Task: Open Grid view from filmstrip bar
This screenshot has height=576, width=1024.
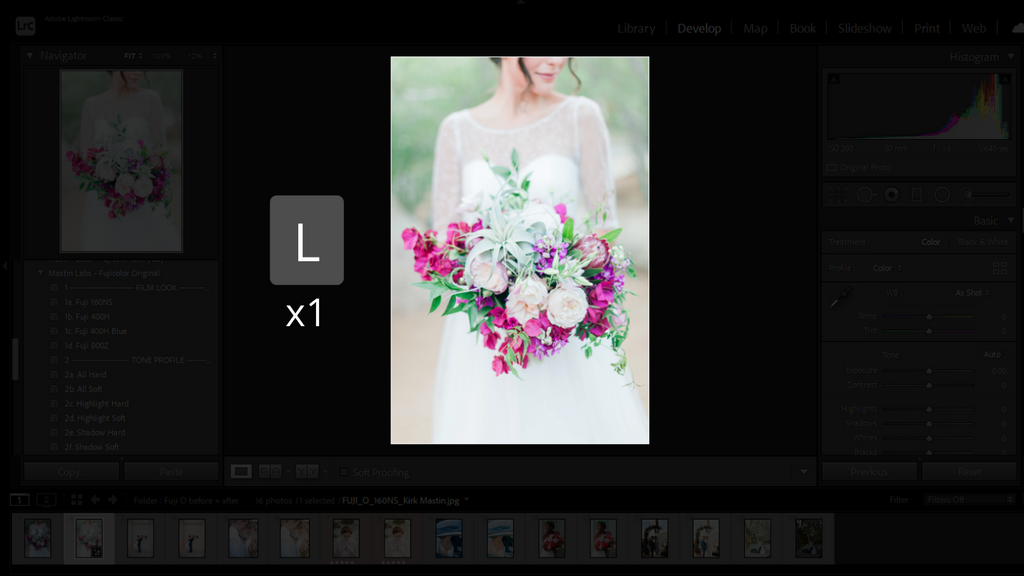Action: coord(76,500)
